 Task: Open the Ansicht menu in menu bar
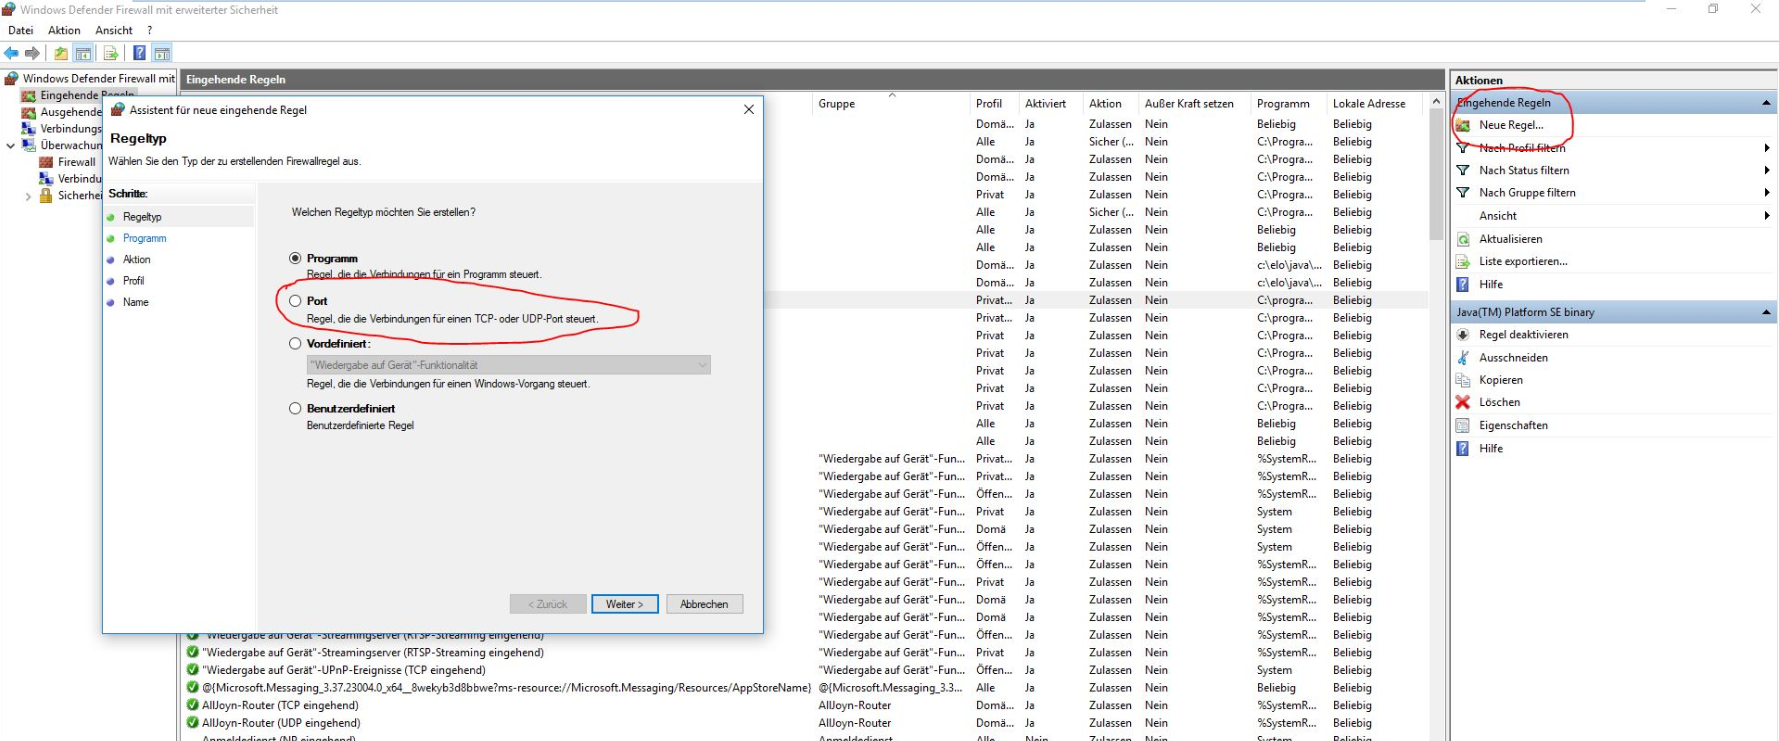pos(113,30)
